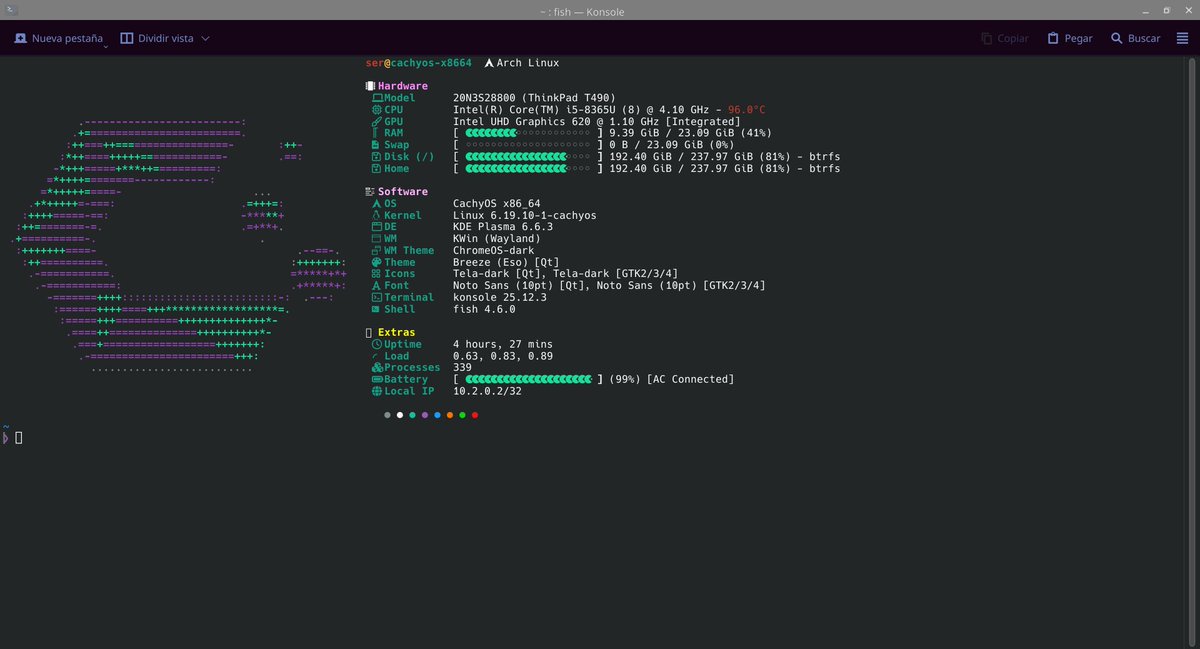This screenshot has height=649, width=1200.
Task: Open the Nueva pestaña profile dropdown arrow
Action: (x=104, y=45)
